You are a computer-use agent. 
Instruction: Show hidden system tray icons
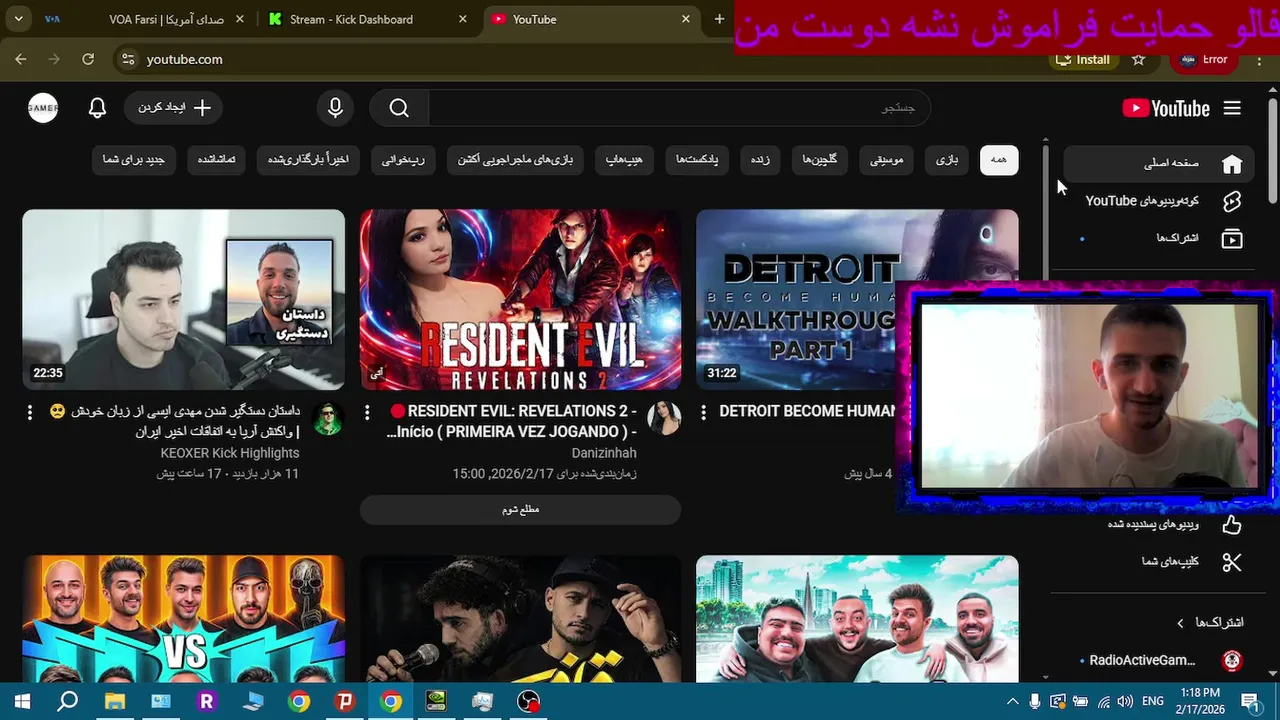tap(1012, 701)
